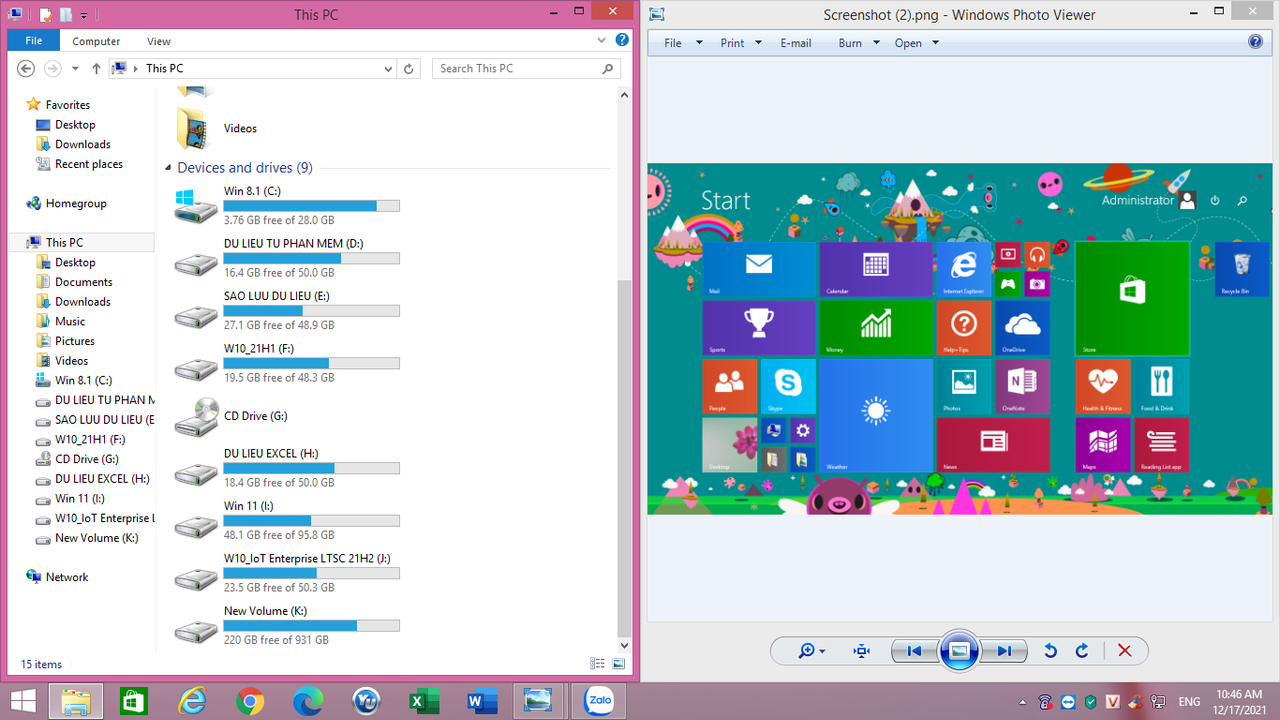Screen dimensions: 1280x720
Task: Open the Burn dropdown menu
Action: tap(855, 43)
